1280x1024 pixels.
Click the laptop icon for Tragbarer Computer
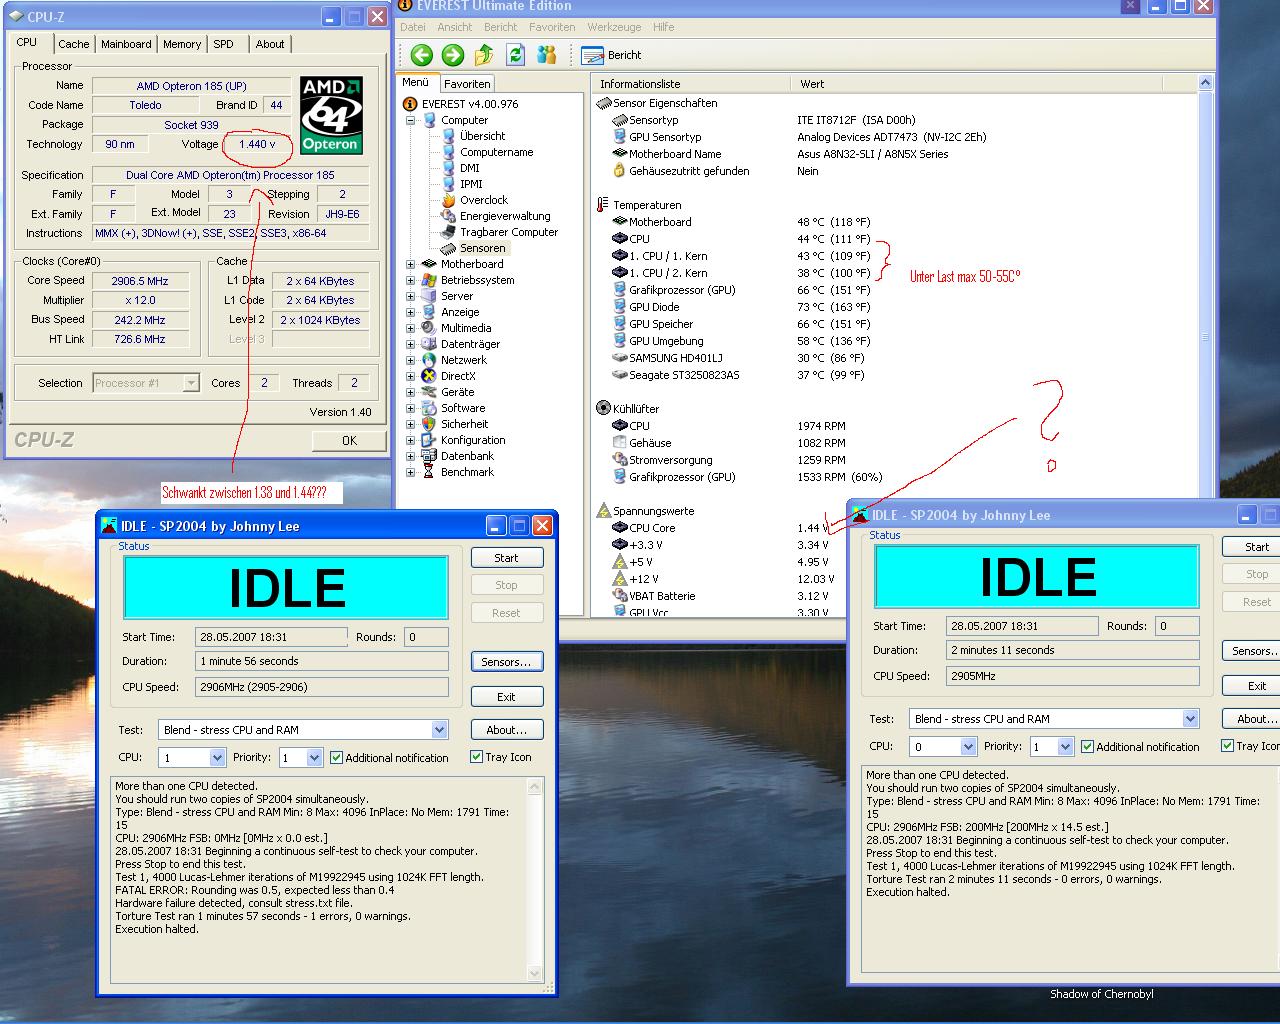[x=449, y=232]
